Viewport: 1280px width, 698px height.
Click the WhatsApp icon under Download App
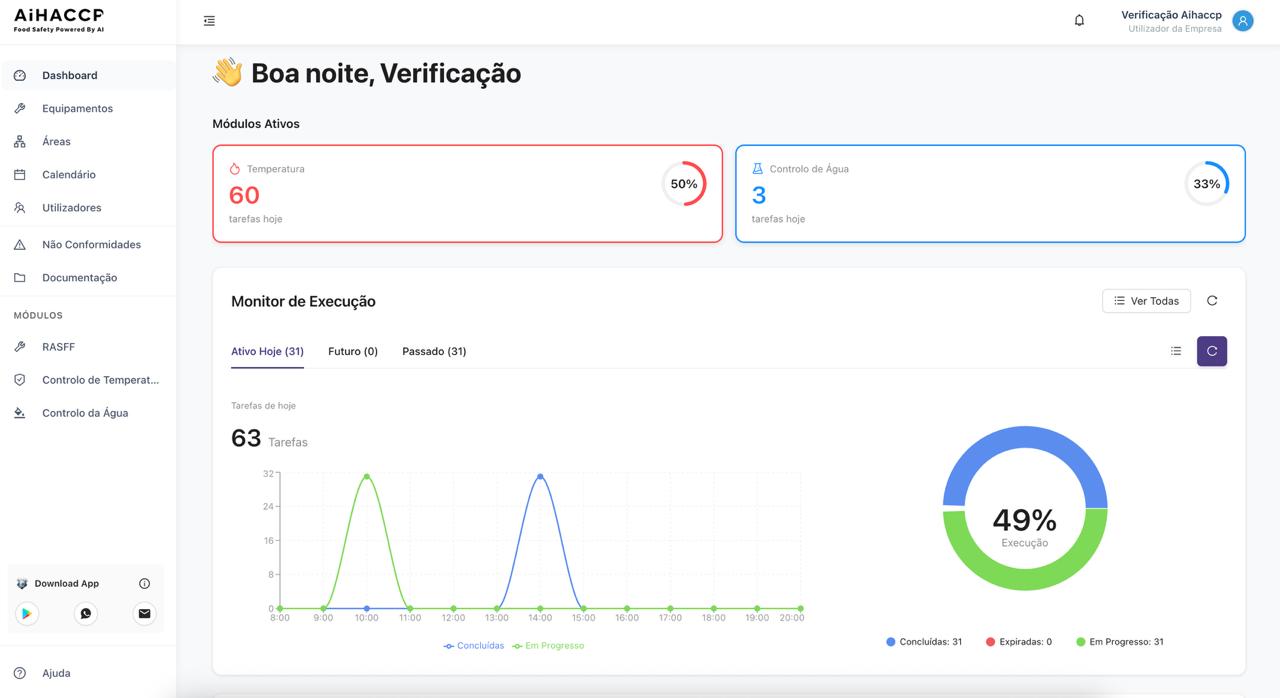tap(86, 614)
